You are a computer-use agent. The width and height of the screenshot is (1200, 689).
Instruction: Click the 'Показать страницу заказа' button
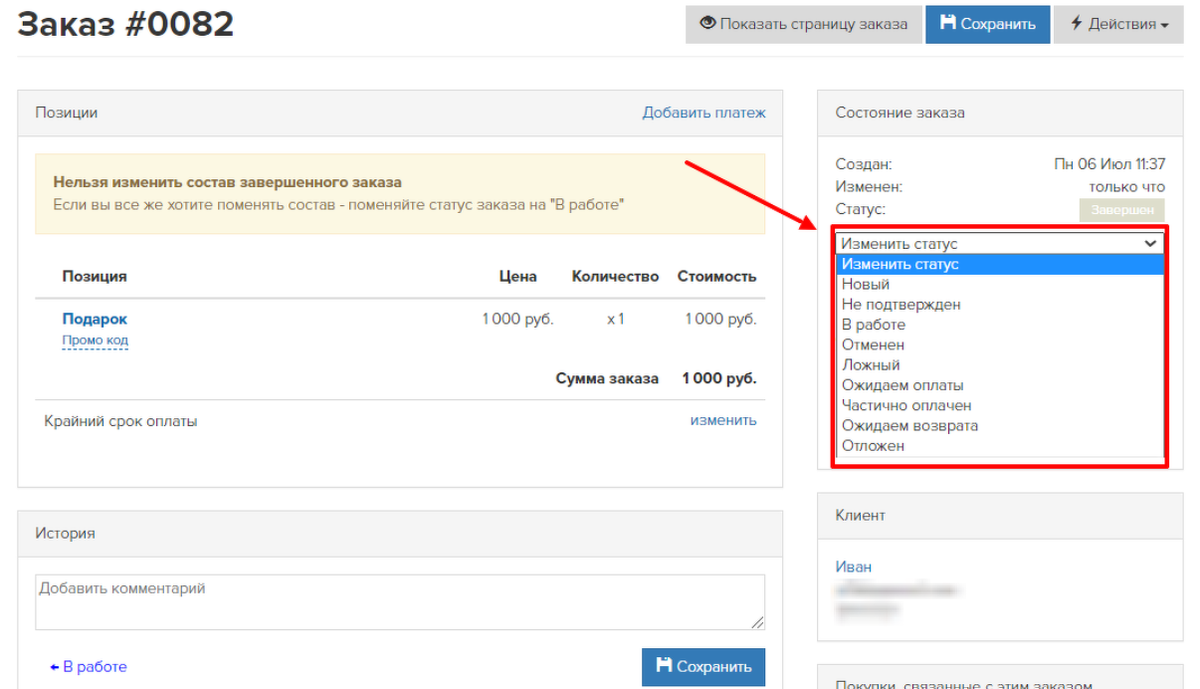tap(804, 24)
